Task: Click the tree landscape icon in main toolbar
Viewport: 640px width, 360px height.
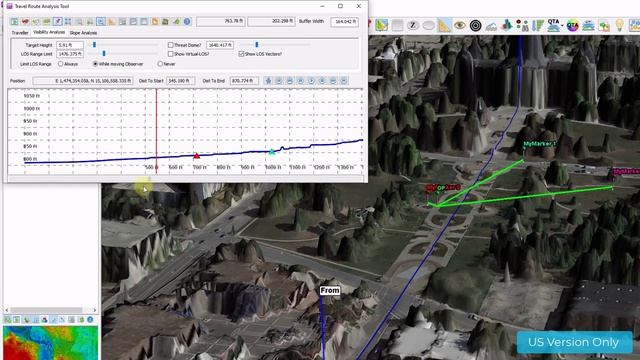Action: (604, 26)
